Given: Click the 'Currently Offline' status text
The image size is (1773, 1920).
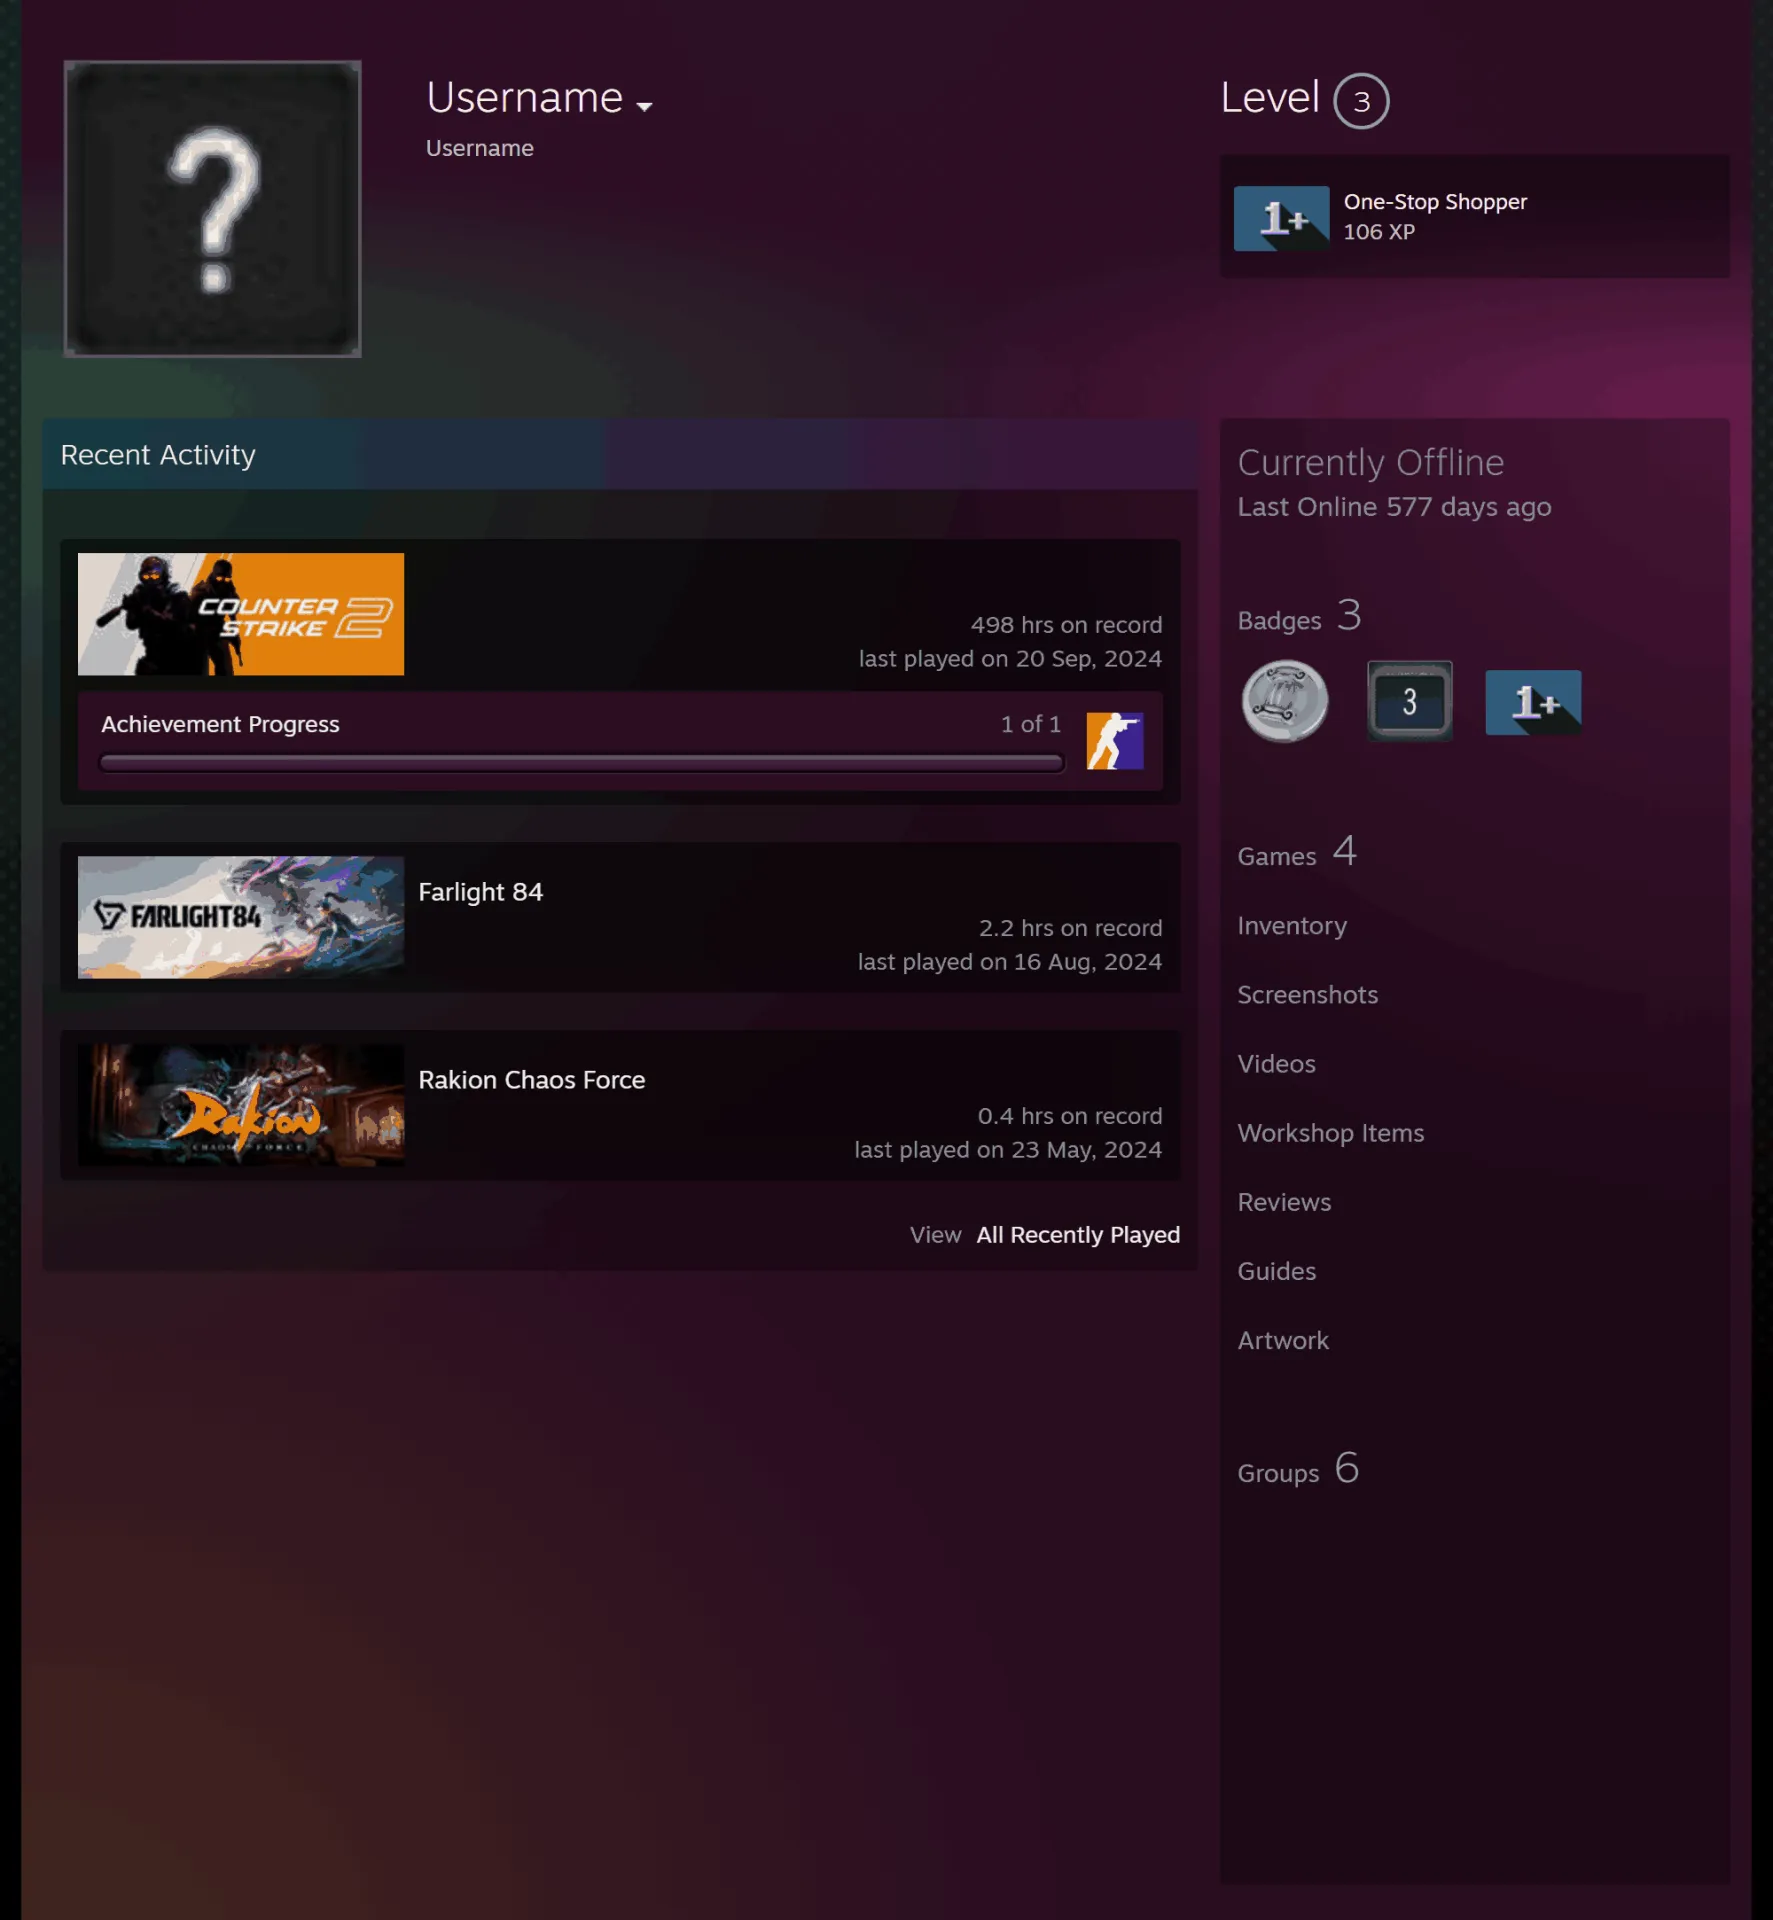Looking at the screenshot, I should (x=1370, y=463).
